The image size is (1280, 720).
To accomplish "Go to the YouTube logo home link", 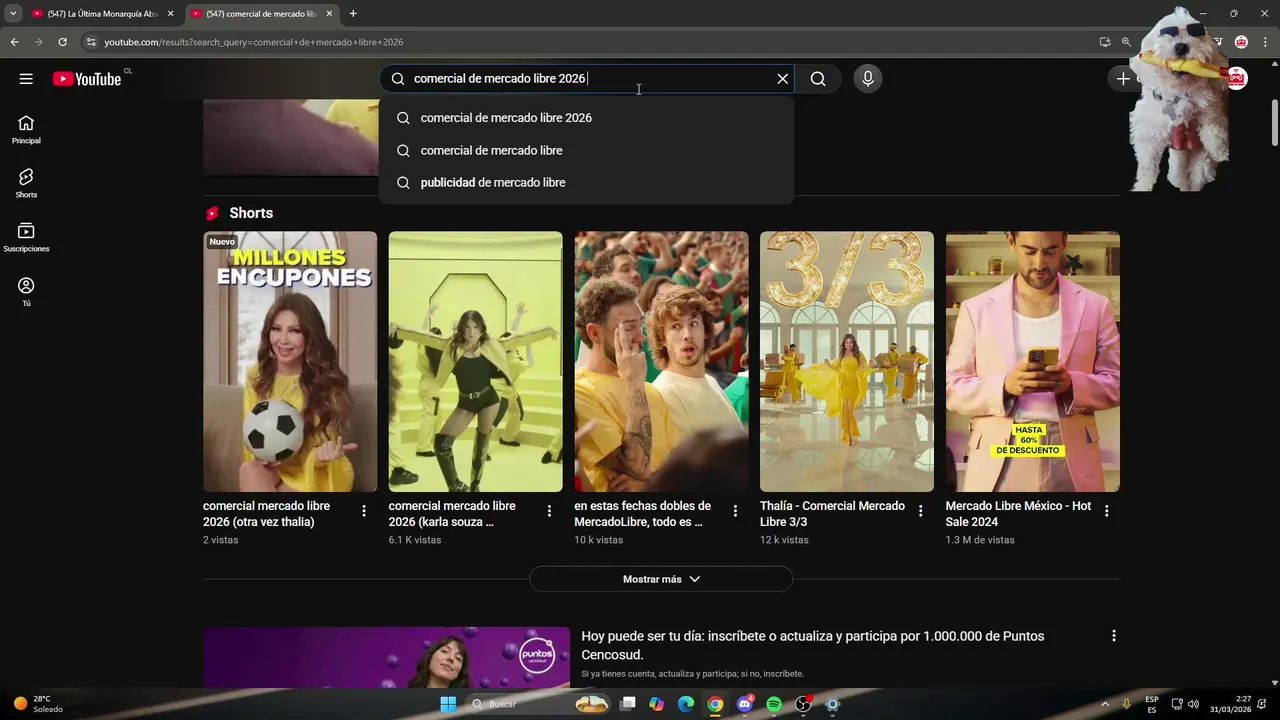I will [87, 79].
